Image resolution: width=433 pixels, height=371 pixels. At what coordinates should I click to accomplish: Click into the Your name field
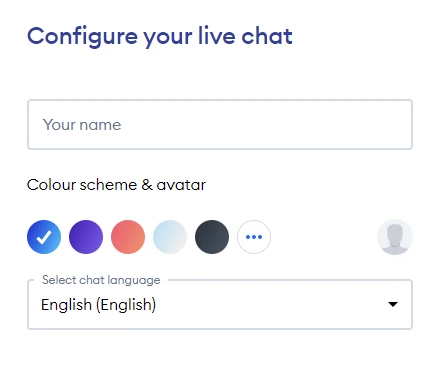point(220,124)
